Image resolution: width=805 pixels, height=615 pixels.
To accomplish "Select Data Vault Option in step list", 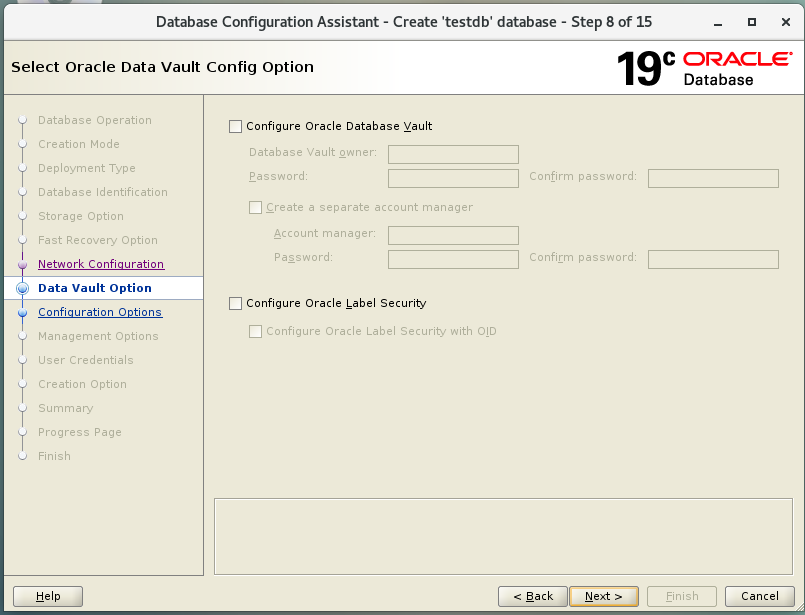I will (94, 288).
